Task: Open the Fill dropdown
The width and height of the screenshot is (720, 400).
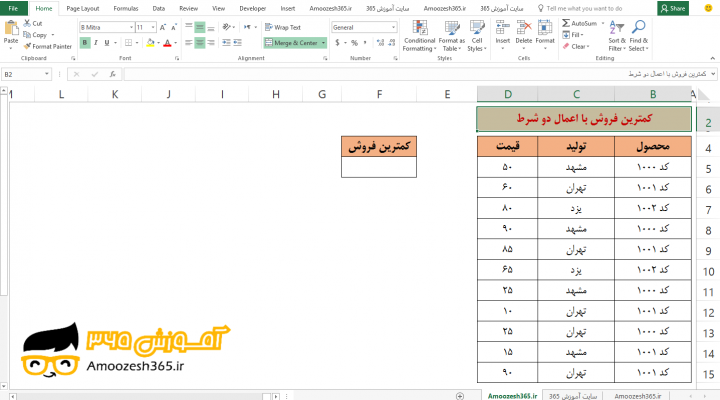Action: click(573, 35)
